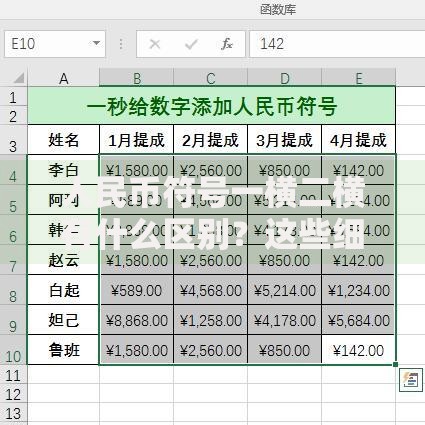The image size is (425, 425).
Task: Click the ¥589.00 cell in 白起's row
Action: [137, 290]
